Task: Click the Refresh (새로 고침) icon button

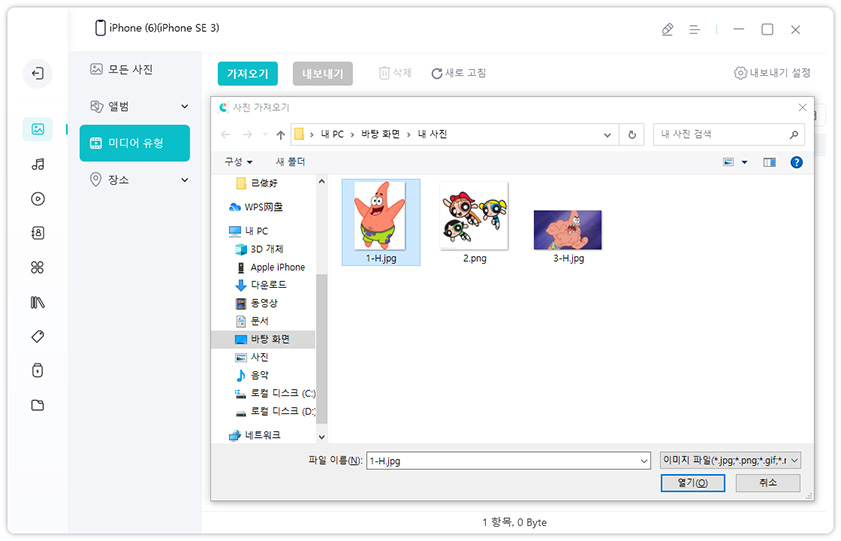Action: click(459, 73)
